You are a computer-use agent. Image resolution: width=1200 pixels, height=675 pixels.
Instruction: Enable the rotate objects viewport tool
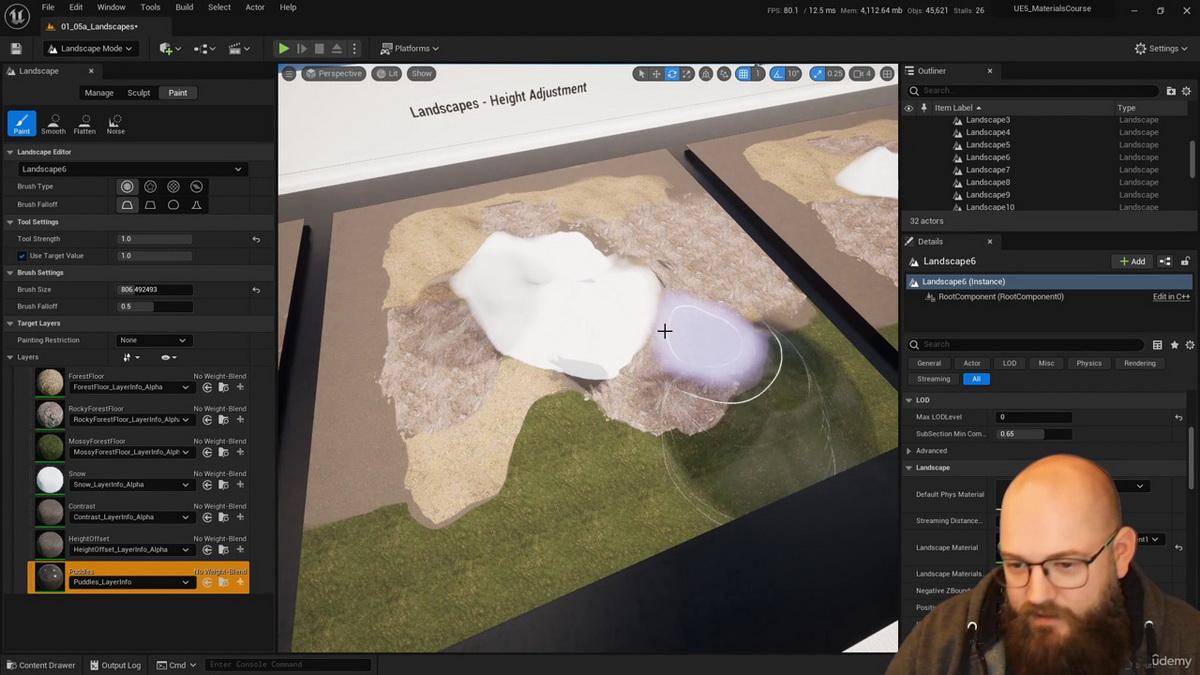click(672, 74)
